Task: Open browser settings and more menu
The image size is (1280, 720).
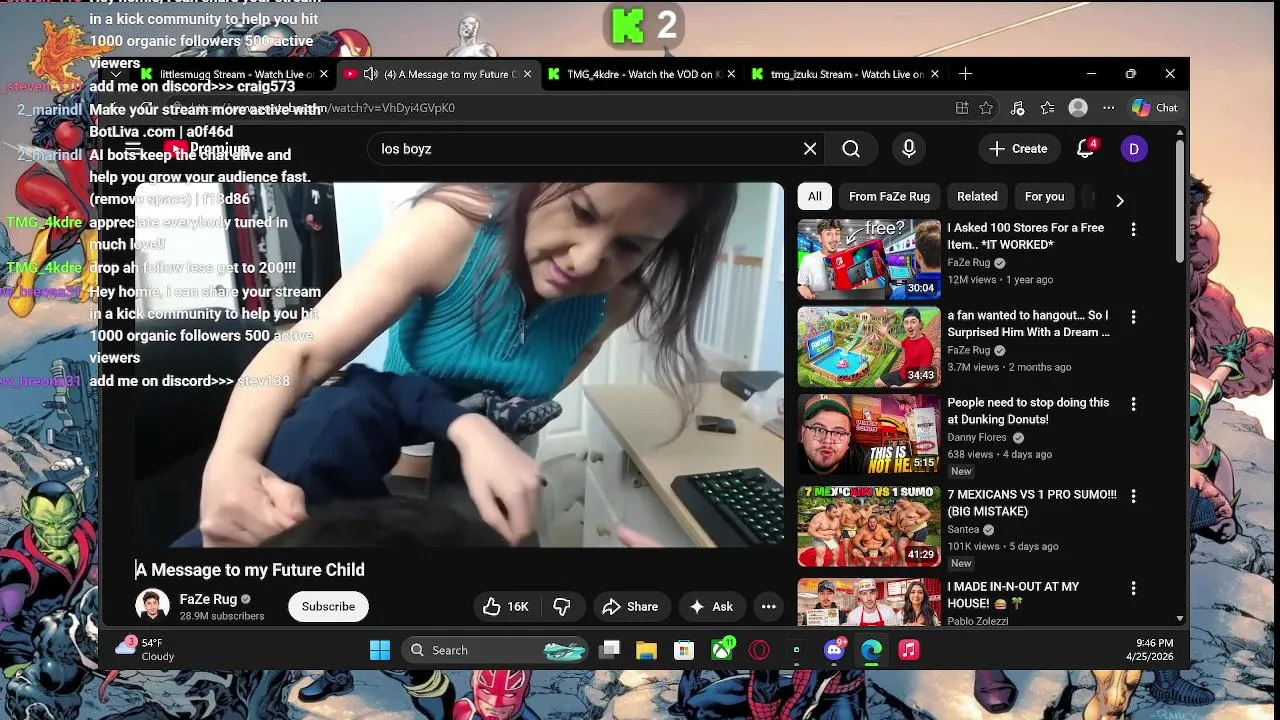Action: tap(1108, 108)
